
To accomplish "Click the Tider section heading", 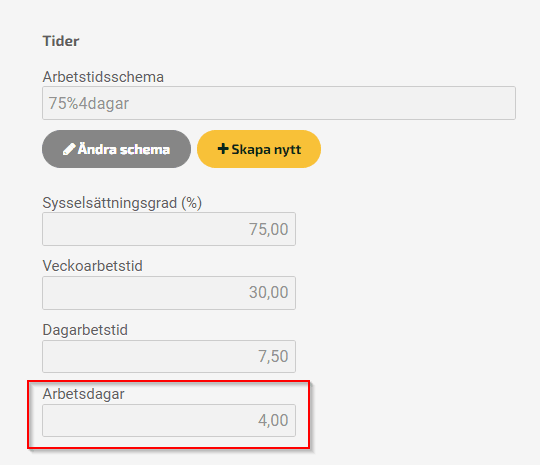I will 61,41.
